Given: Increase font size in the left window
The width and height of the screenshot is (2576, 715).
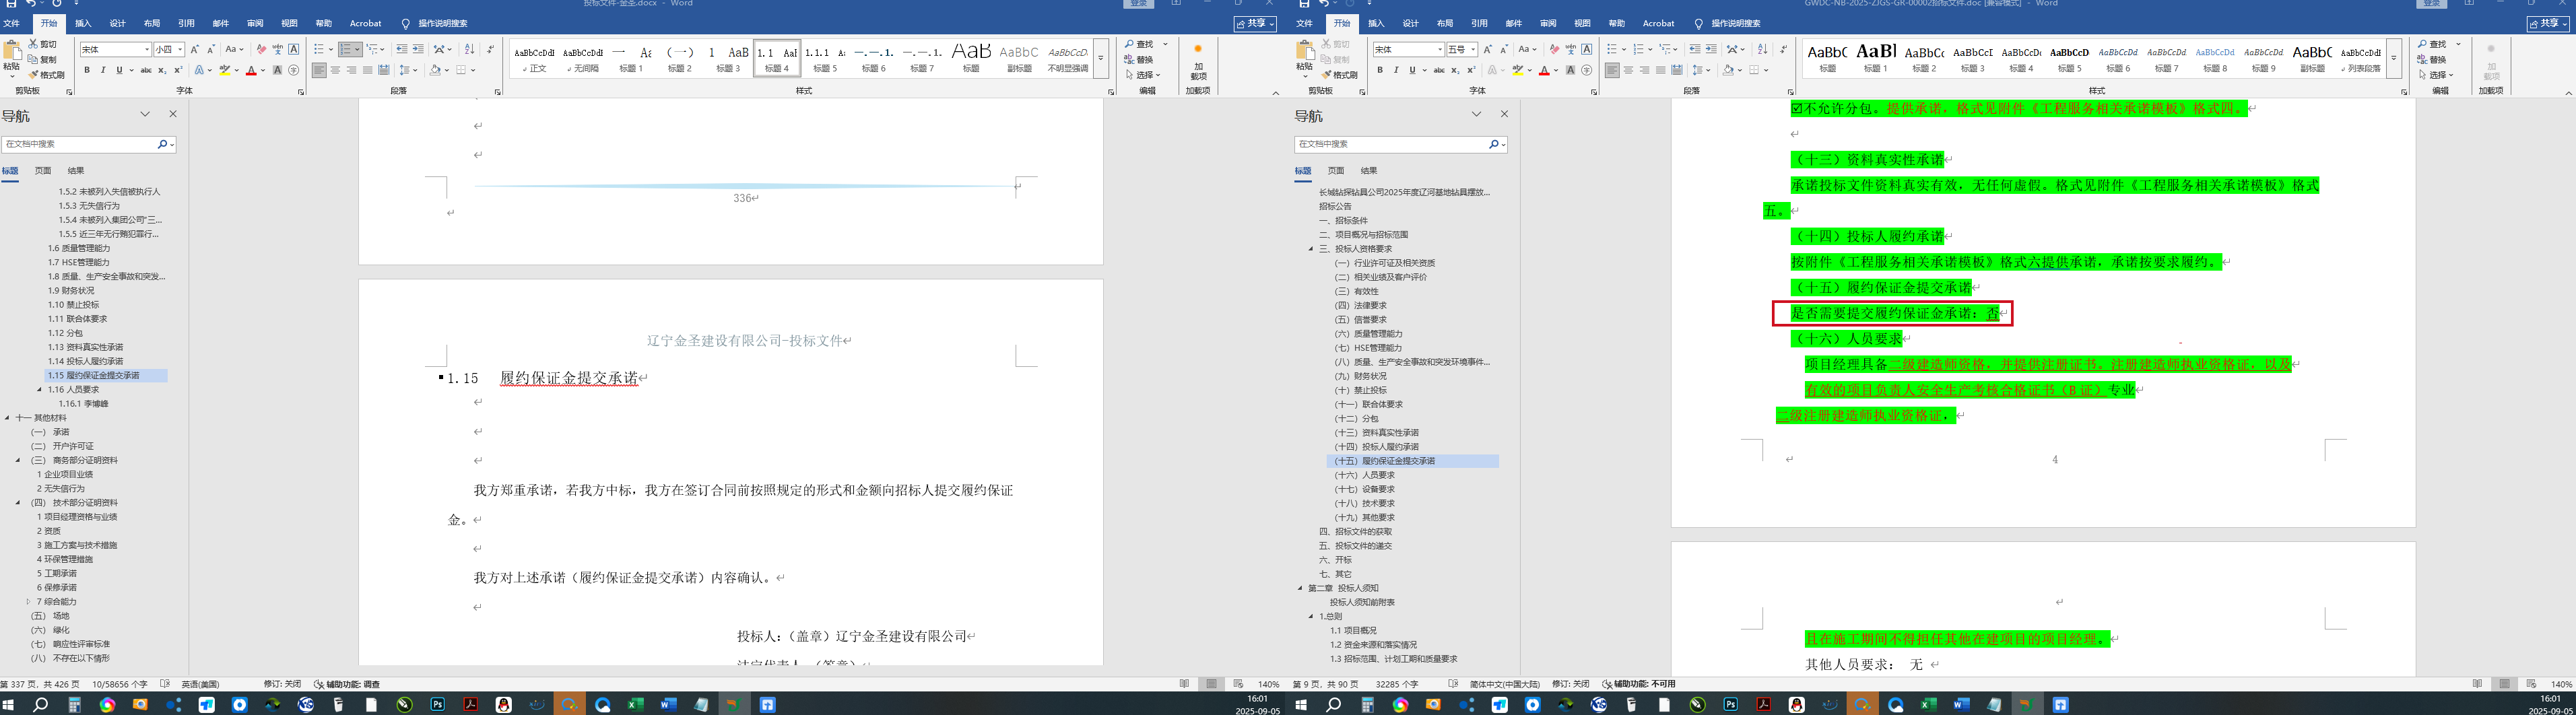Looking at the screenshot, I should point(195,49).
